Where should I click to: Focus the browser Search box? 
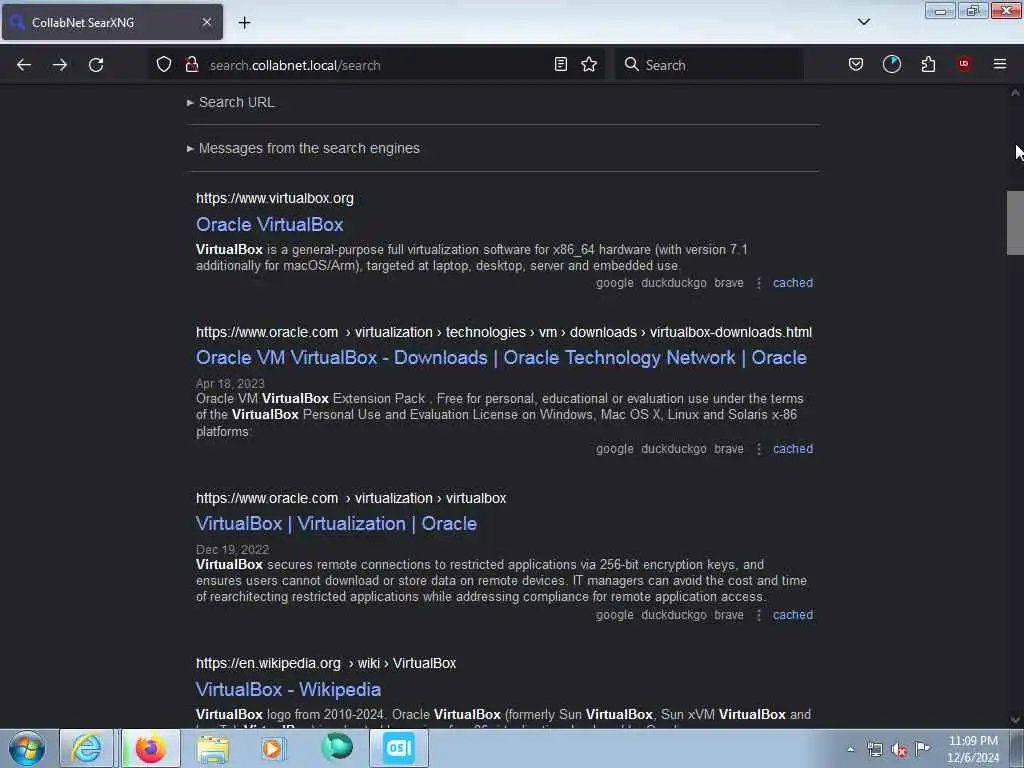709,65
